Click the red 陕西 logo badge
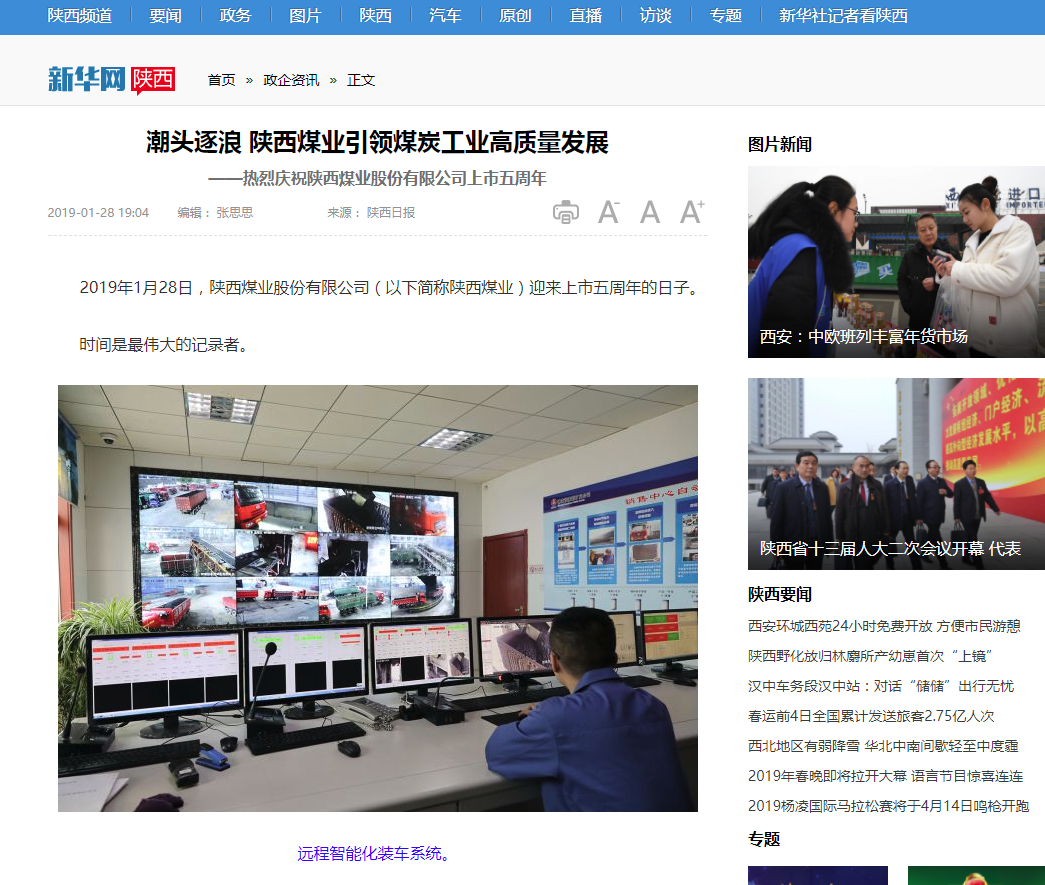The width and height of the screenshot is (1045, 885). [153, 80]
